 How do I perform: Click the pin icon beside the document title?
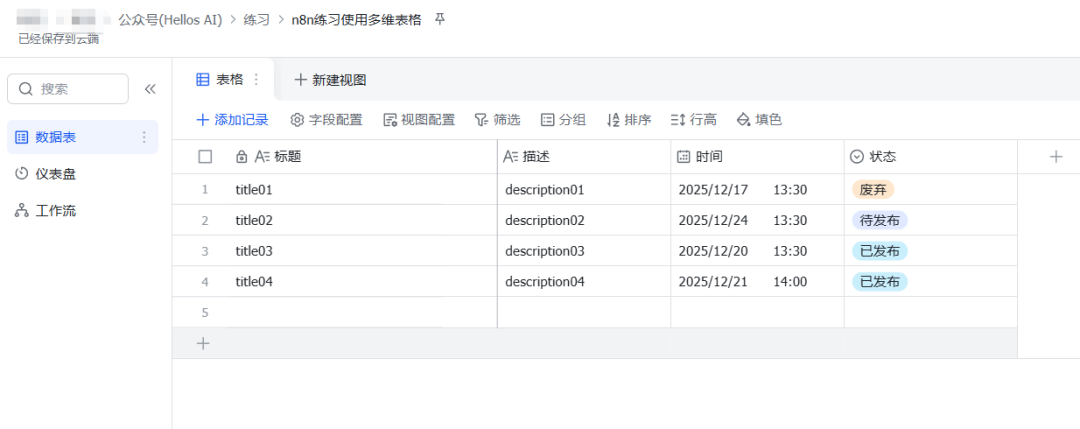pos(439,19)
